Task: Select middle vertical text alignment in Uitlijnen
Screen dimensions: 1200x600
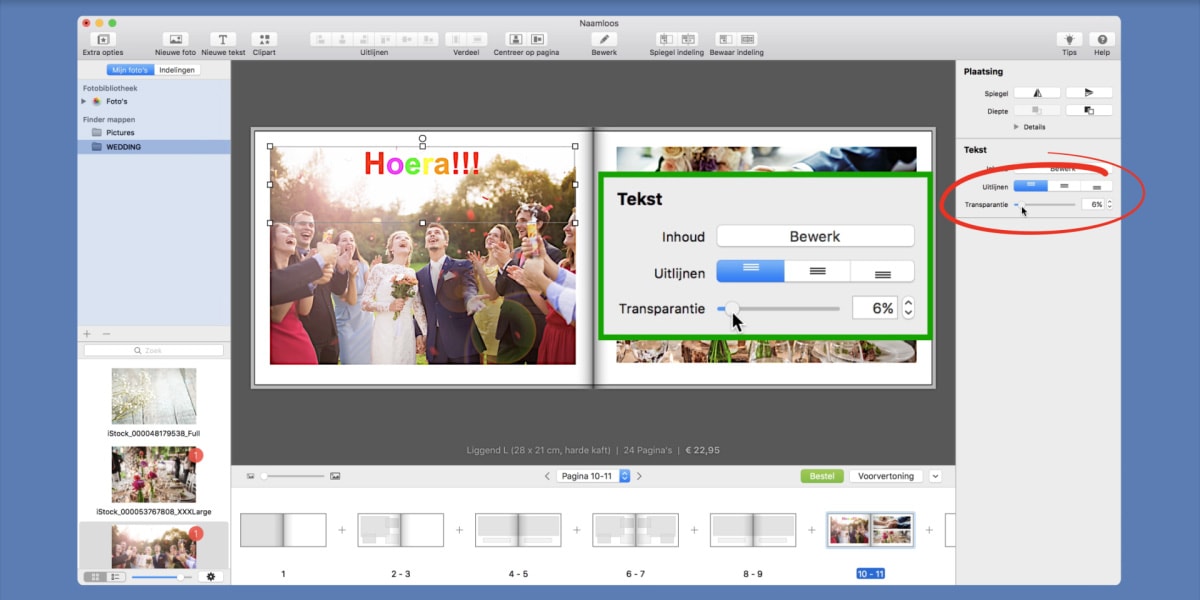Action: pyautogui.click(x=1064, y=186)
